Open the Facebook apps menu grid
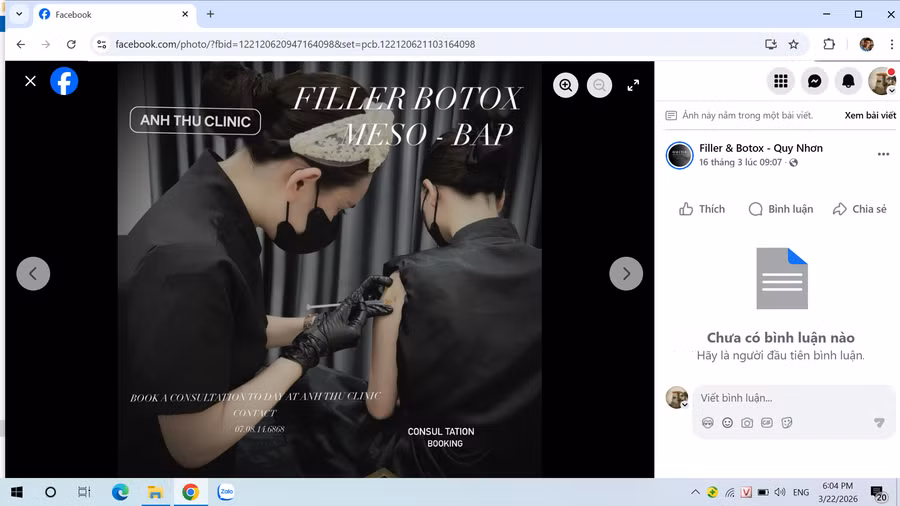 pos(781,81)
